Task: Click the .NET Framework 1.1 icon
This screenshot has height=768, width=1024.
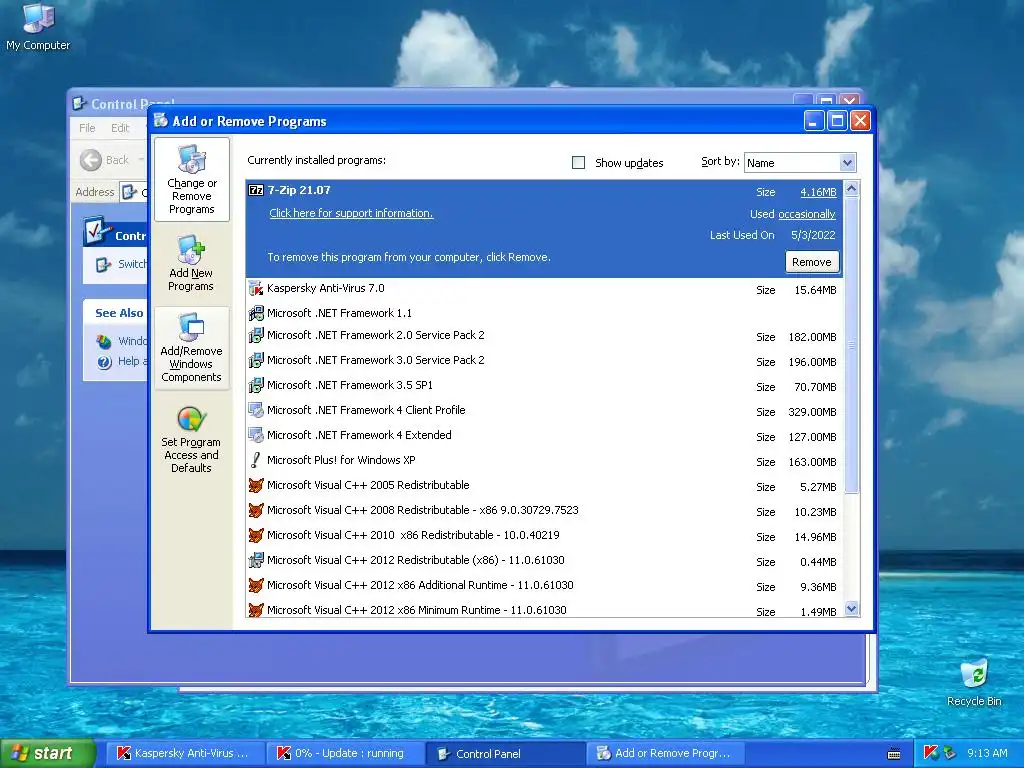Action: 256,313
